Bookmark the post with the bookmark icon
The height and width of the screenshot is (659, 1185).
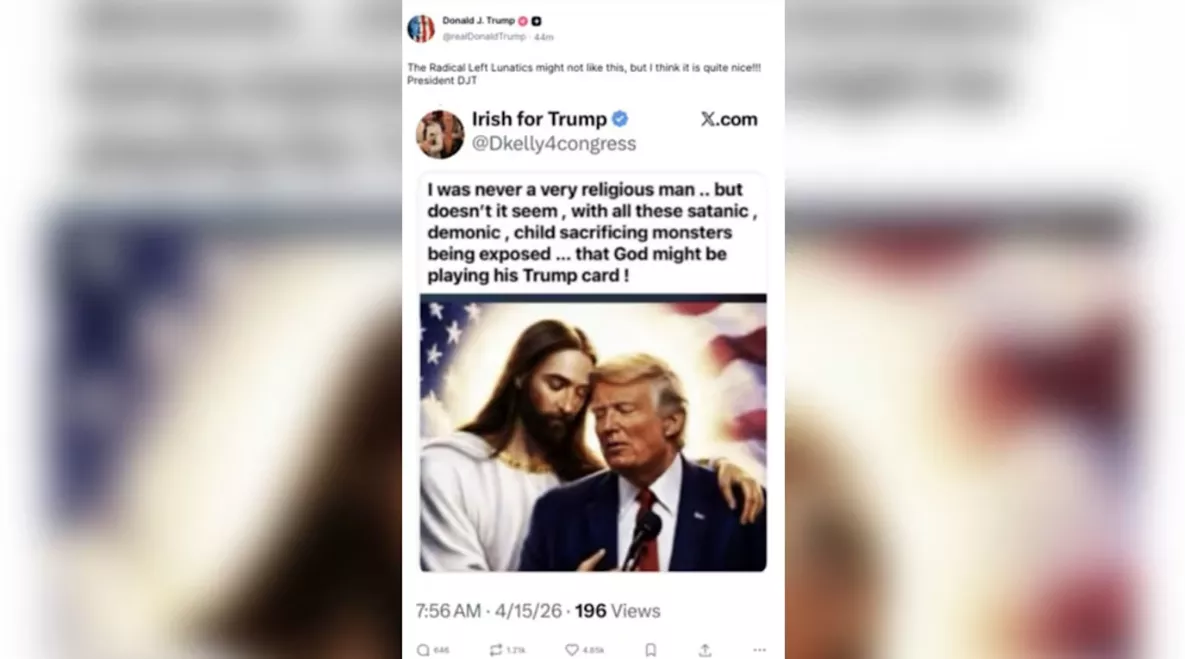pos(651,650)
